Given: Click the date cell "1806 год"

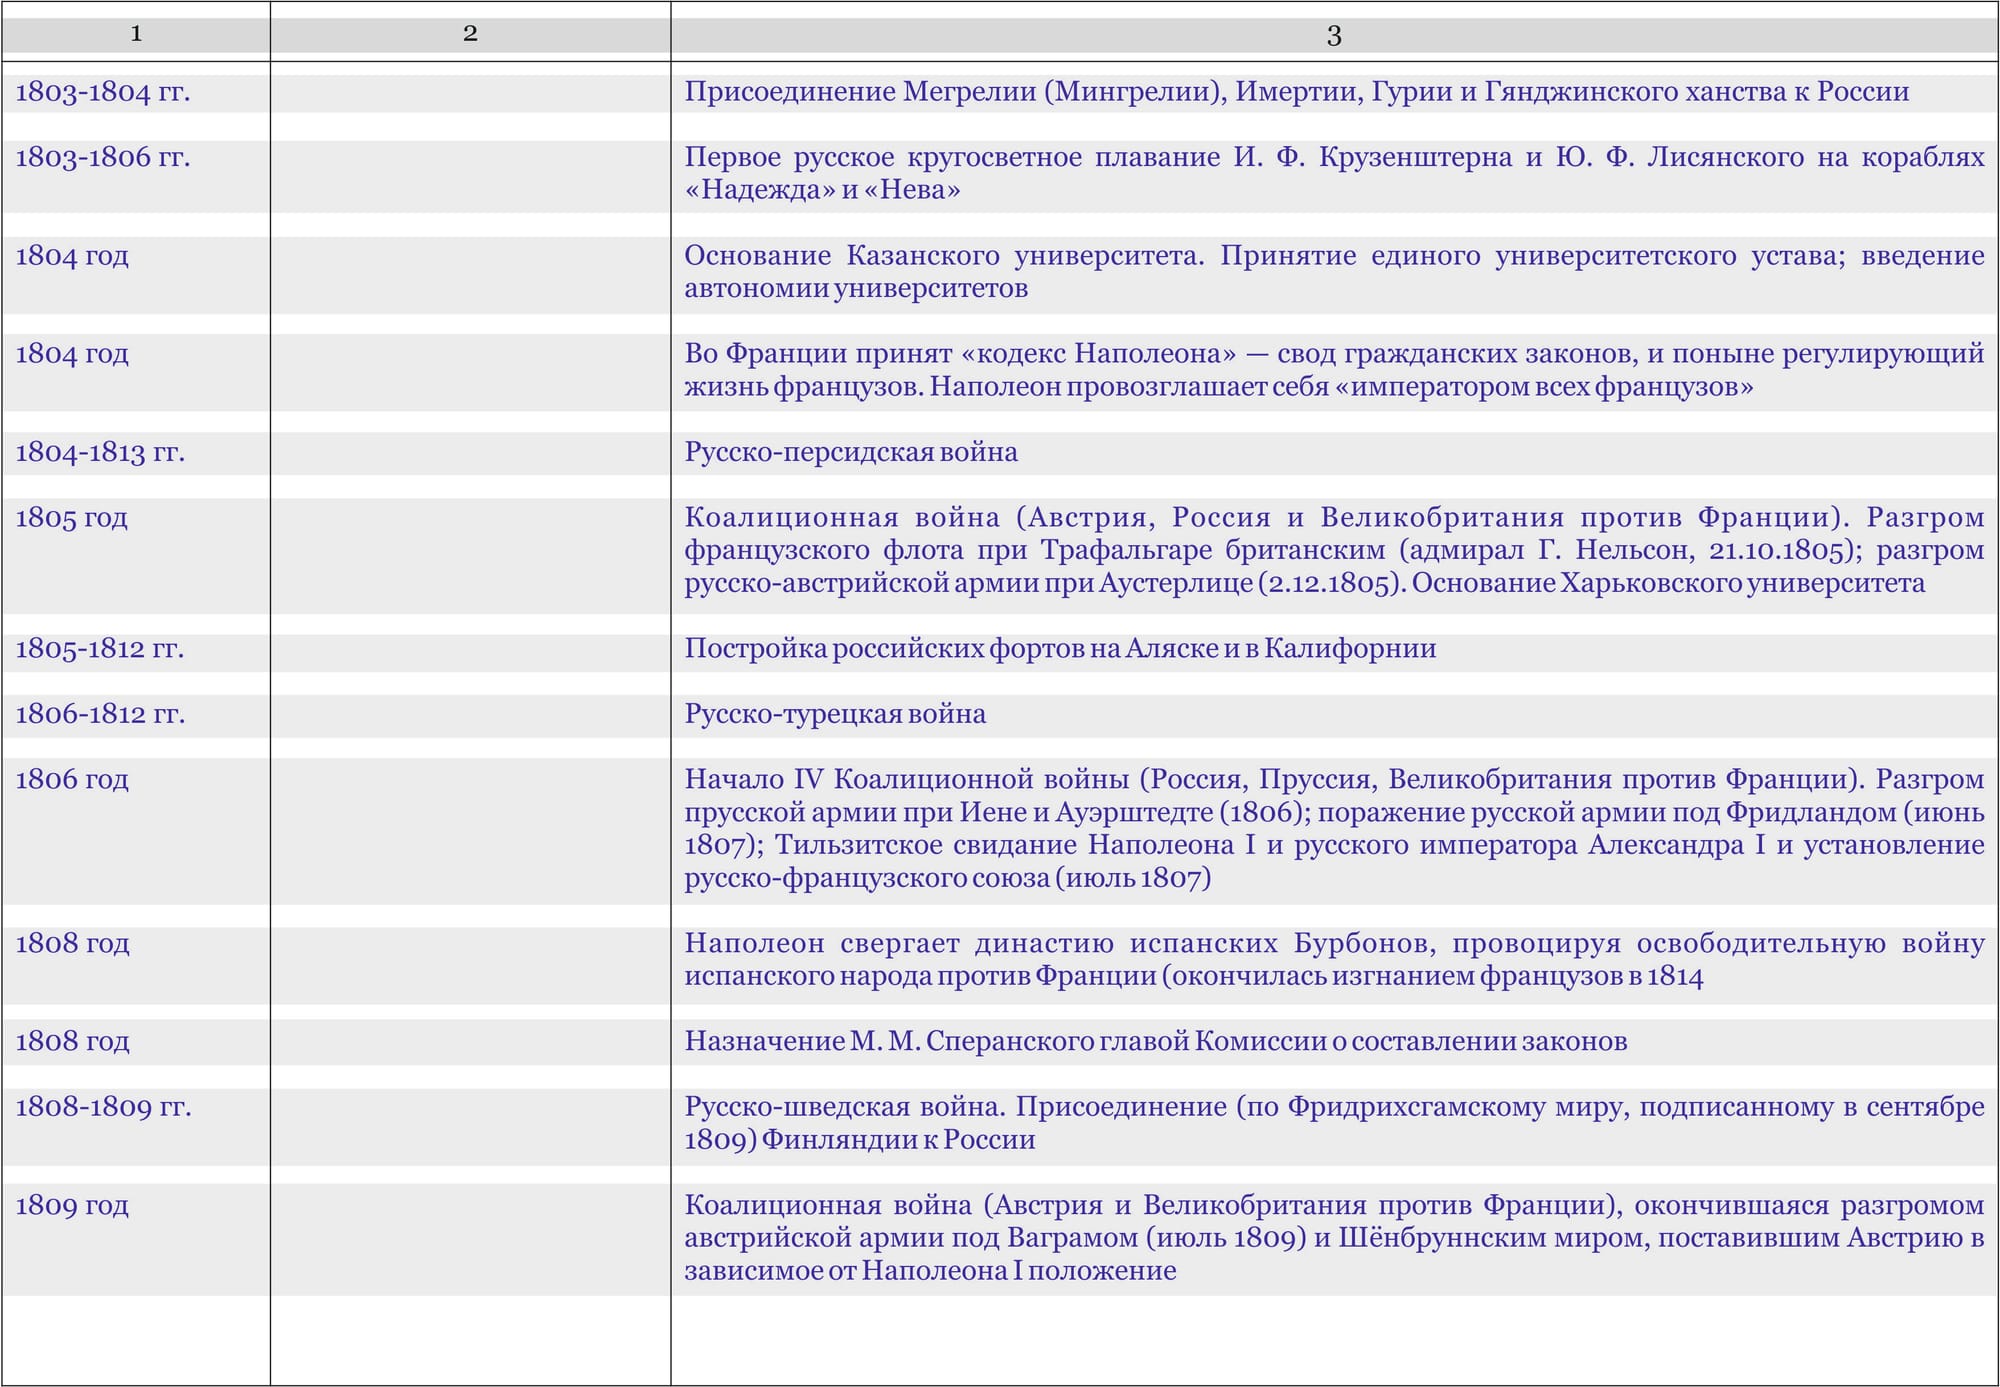Looking at the screenshot, I should click(x=72, y=779).
